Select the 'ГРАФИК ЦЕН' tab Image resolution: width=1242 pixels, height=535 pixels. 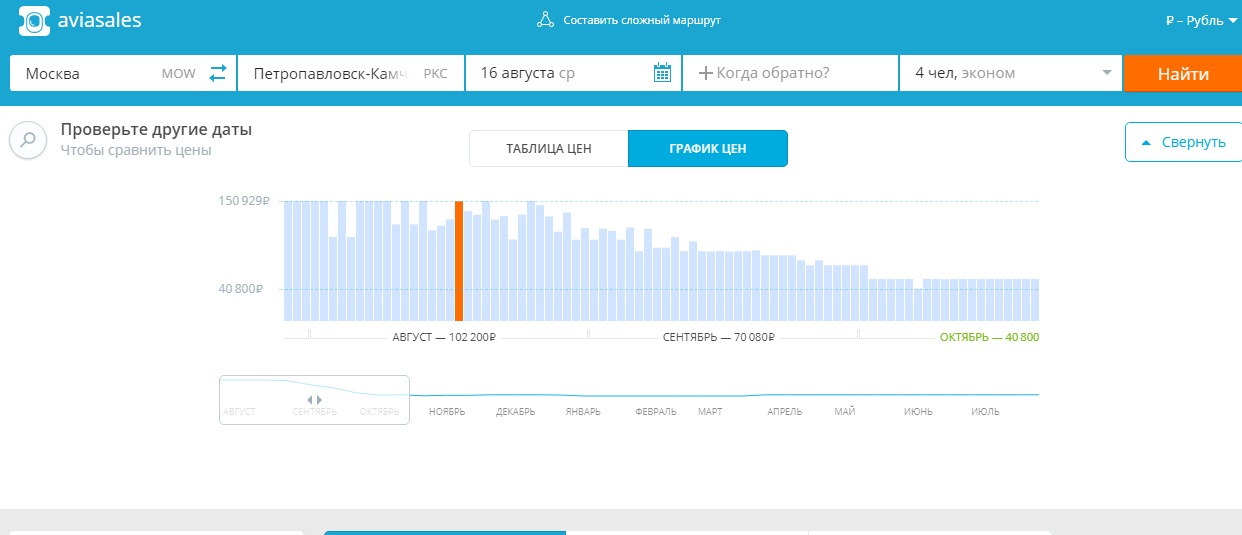[x=708, y=149]
